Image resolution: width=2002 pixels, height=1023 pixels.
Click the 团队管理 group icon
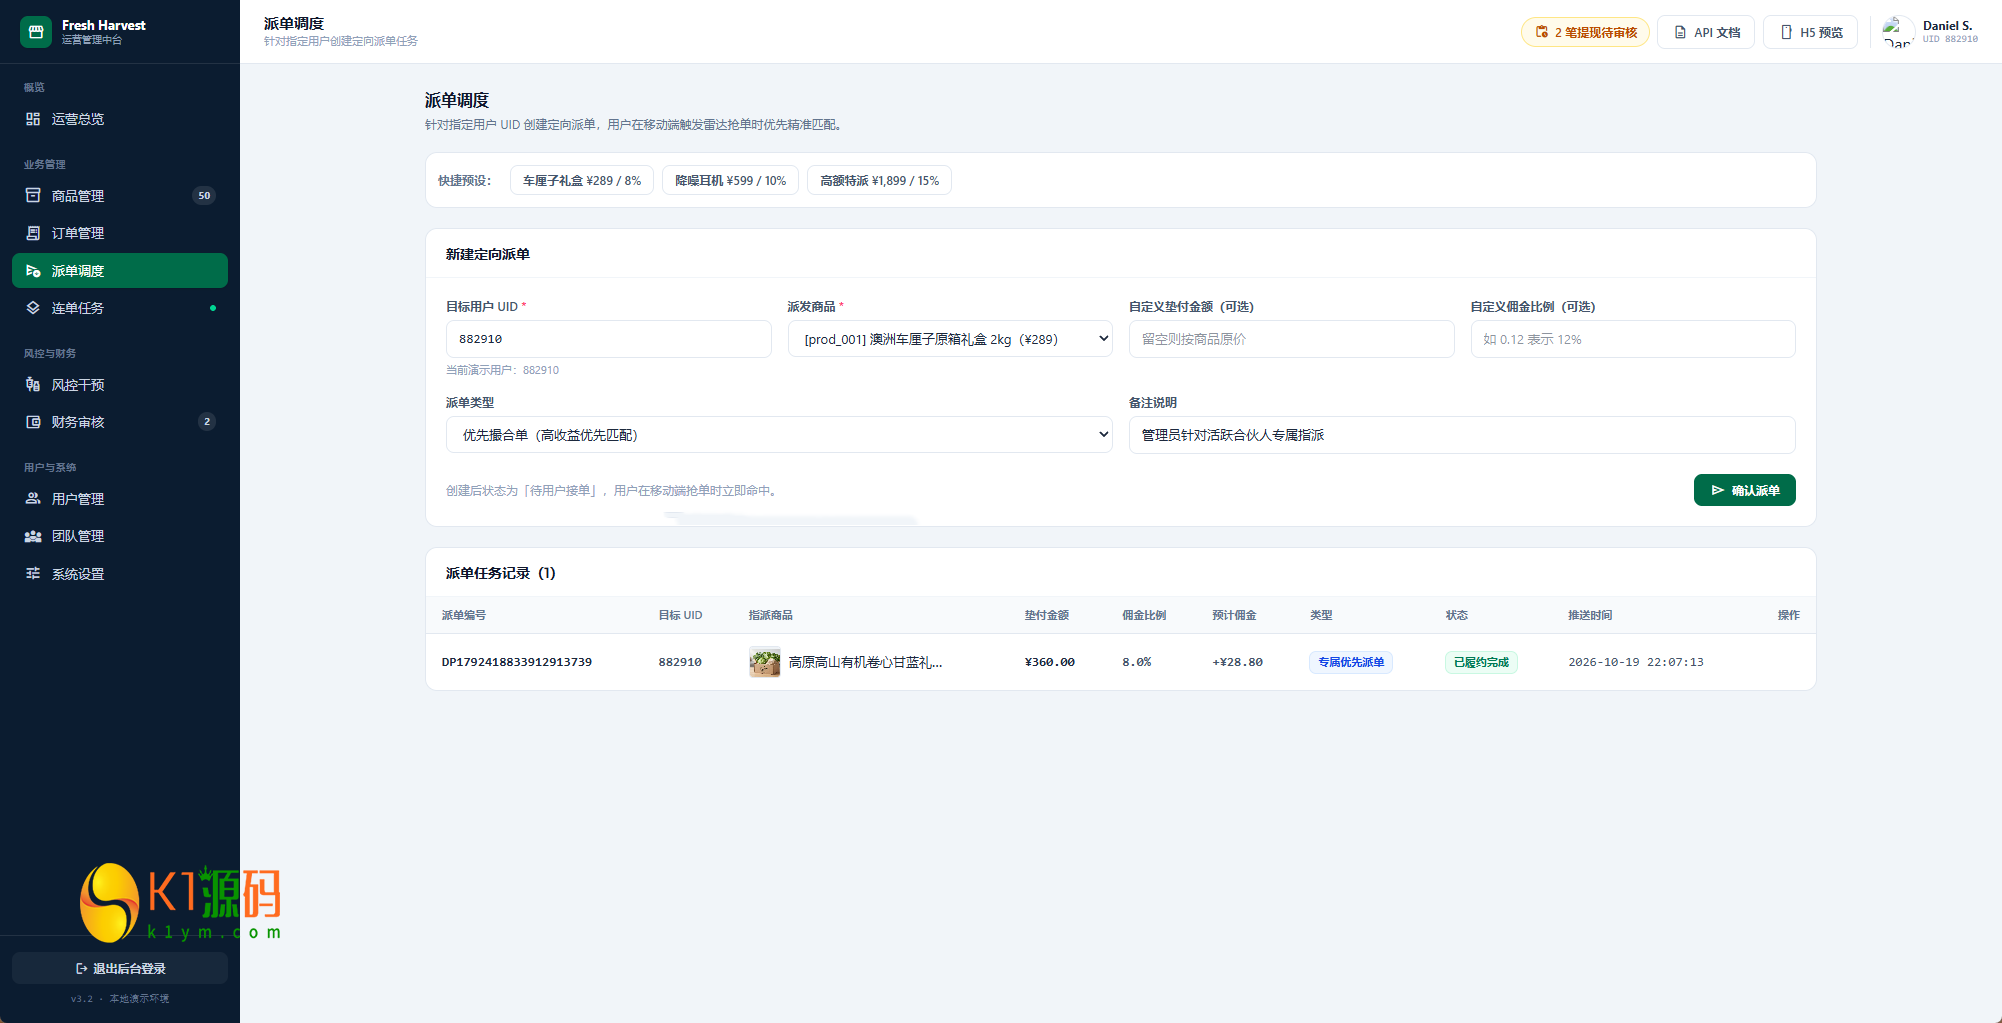[33, 536]
